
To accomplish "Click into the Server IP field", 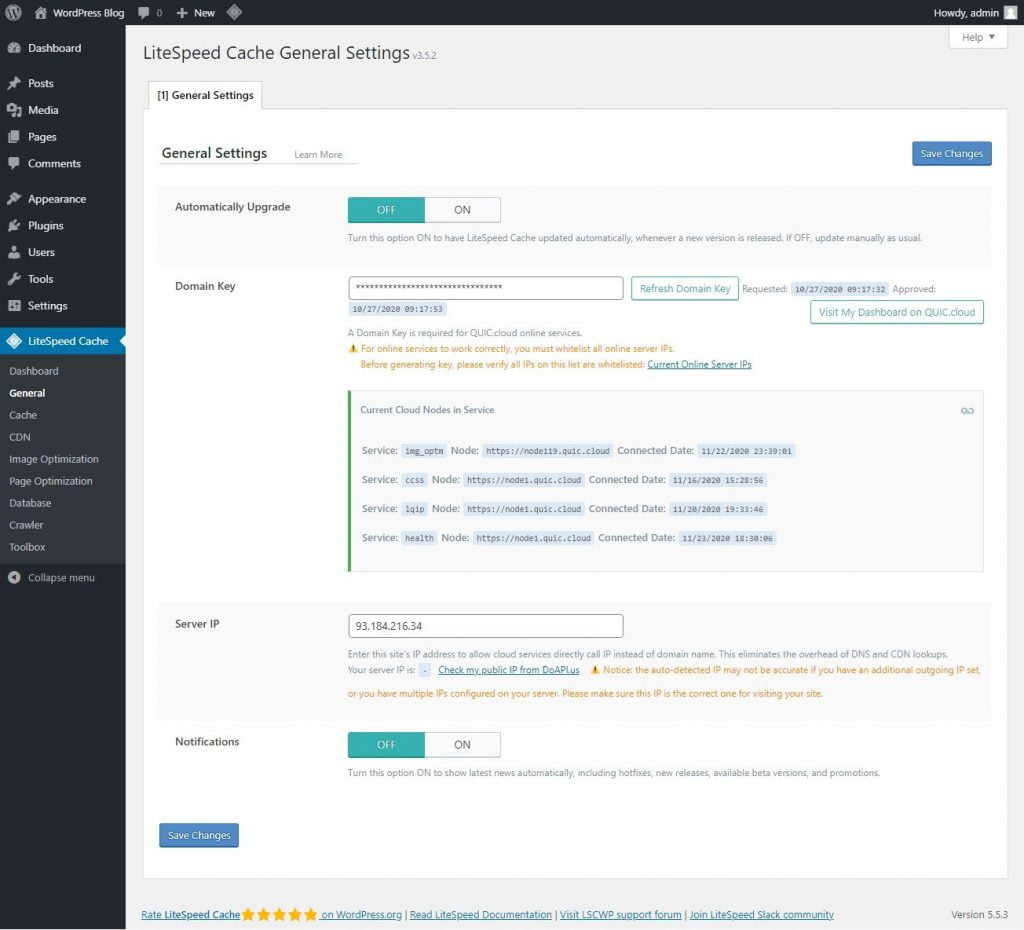I will pos(486,626).
